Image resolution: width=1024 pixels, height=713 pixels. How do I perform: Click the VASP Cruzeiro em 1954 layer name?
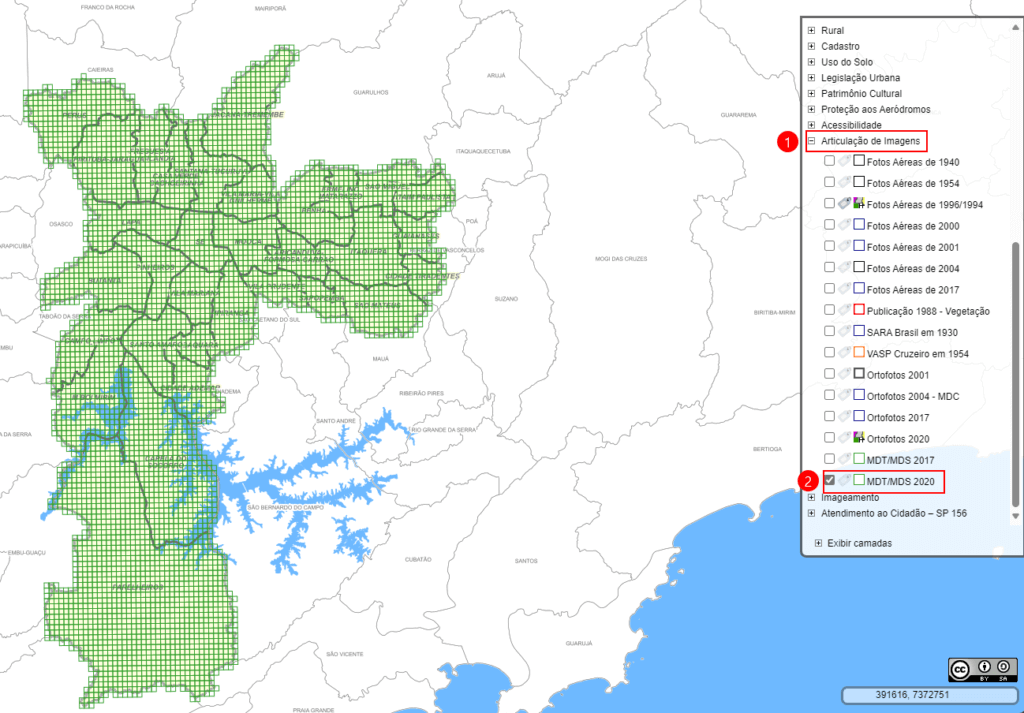tap(919, 353)
